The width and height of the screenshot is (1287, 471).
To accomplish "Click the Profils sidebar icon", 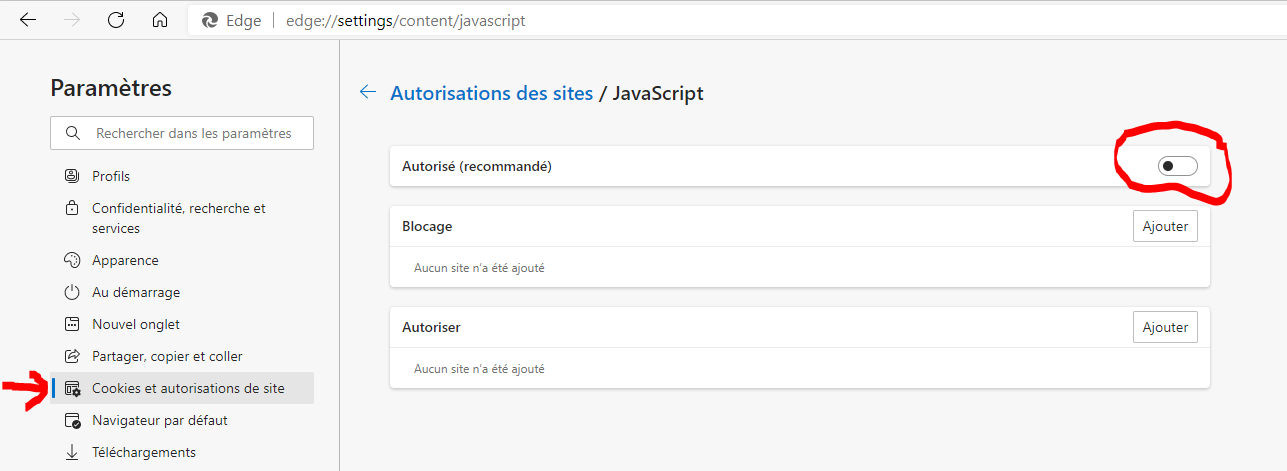I will (x=72, y=176).
